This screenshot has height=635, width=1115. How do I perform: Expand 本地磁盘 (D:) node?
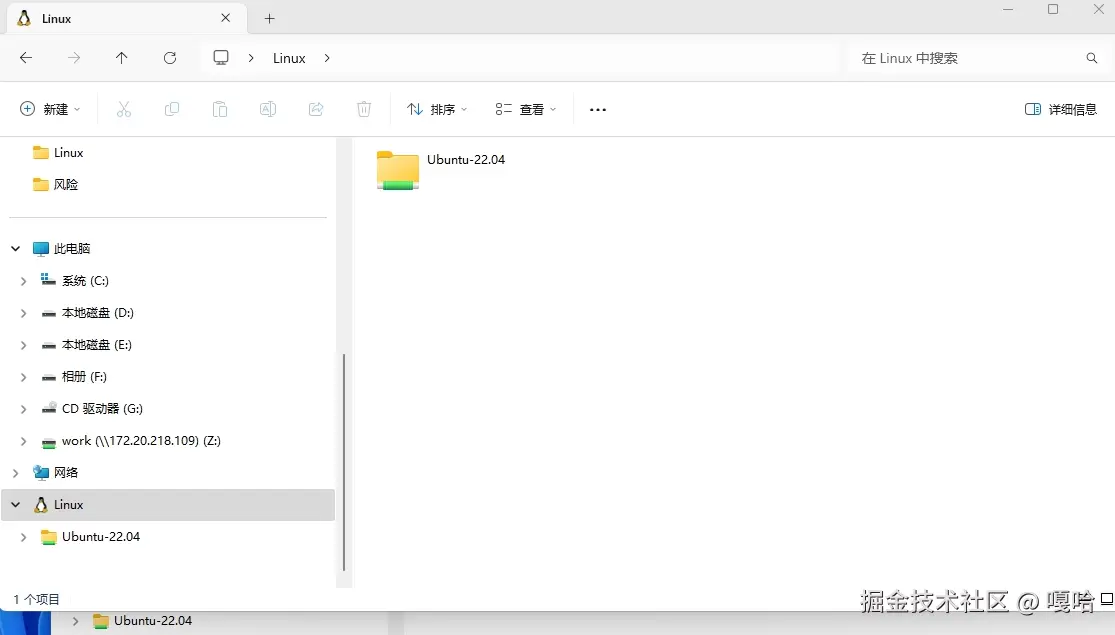(x=23, y=313)
